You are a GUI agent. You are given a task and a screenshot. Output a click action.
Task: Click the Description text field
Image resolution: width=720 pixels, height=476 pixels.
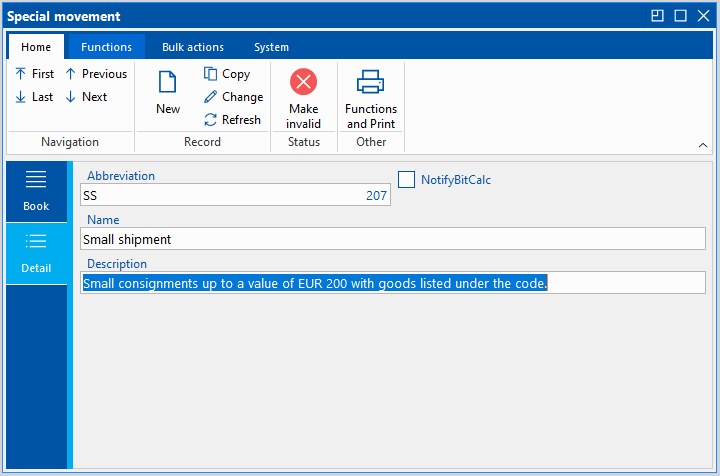point(393,283)
